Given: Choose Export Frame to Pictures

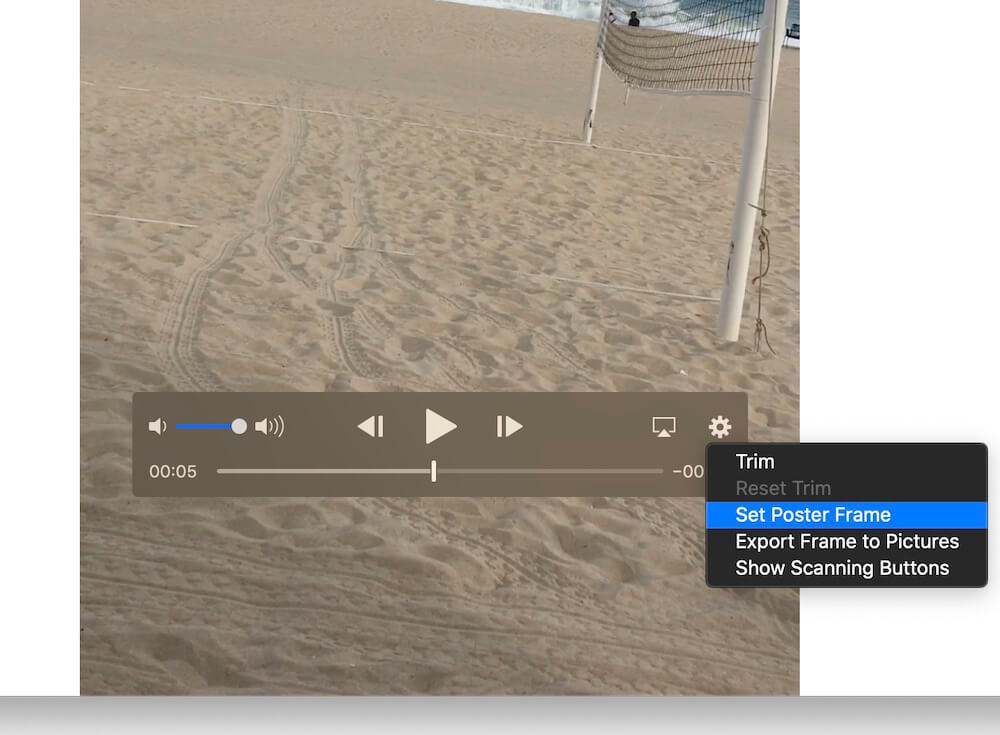Looking at the screenshot, I should pyautogui.click(x=846, y=542).
